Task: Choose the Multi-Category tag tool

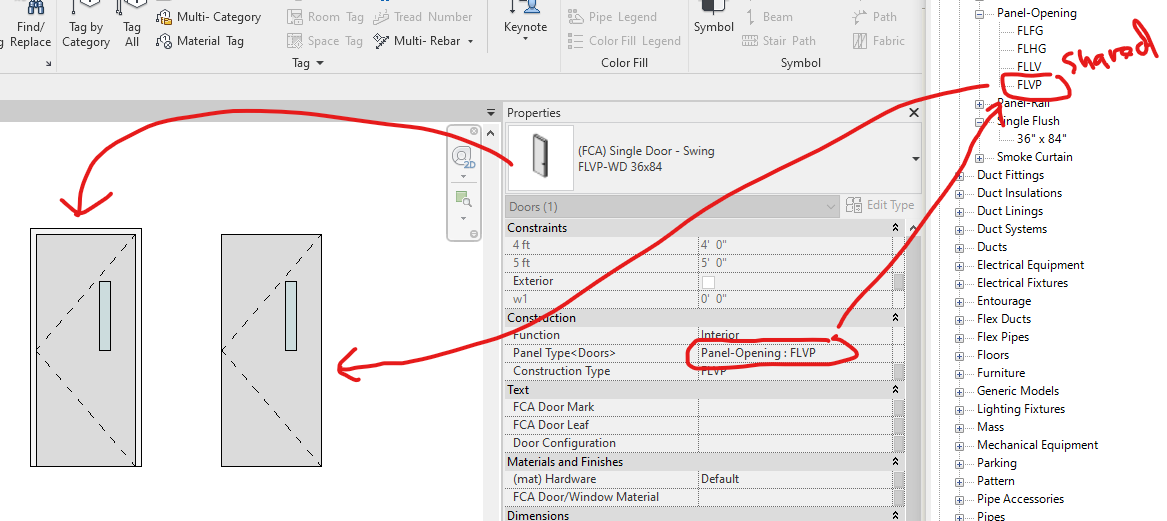Action: [x=208, y=16]
